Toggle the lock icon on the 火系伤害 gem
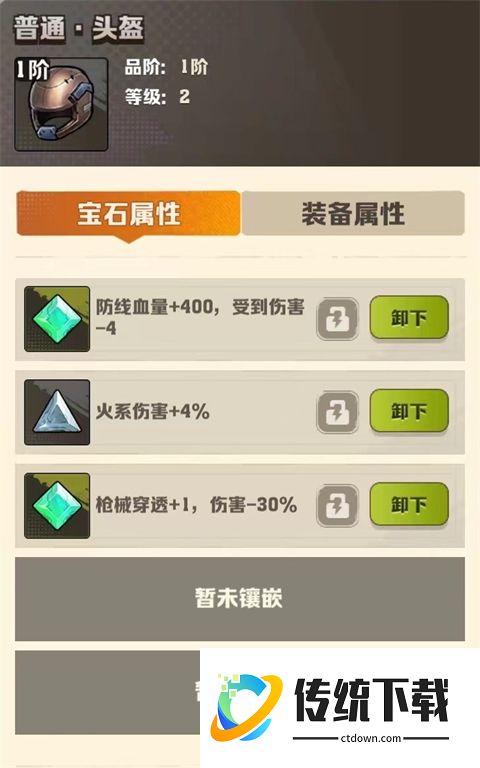This screenshot has width=480, height=768. [337, 412]
